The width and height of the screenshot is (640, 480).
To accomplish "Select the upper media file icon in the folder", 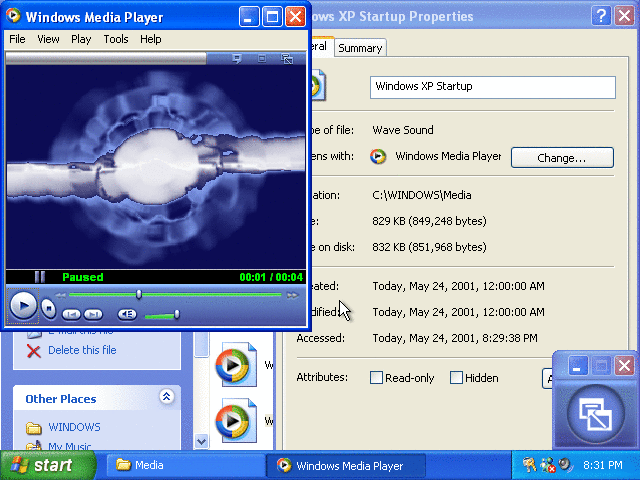I will coord(236,364).
